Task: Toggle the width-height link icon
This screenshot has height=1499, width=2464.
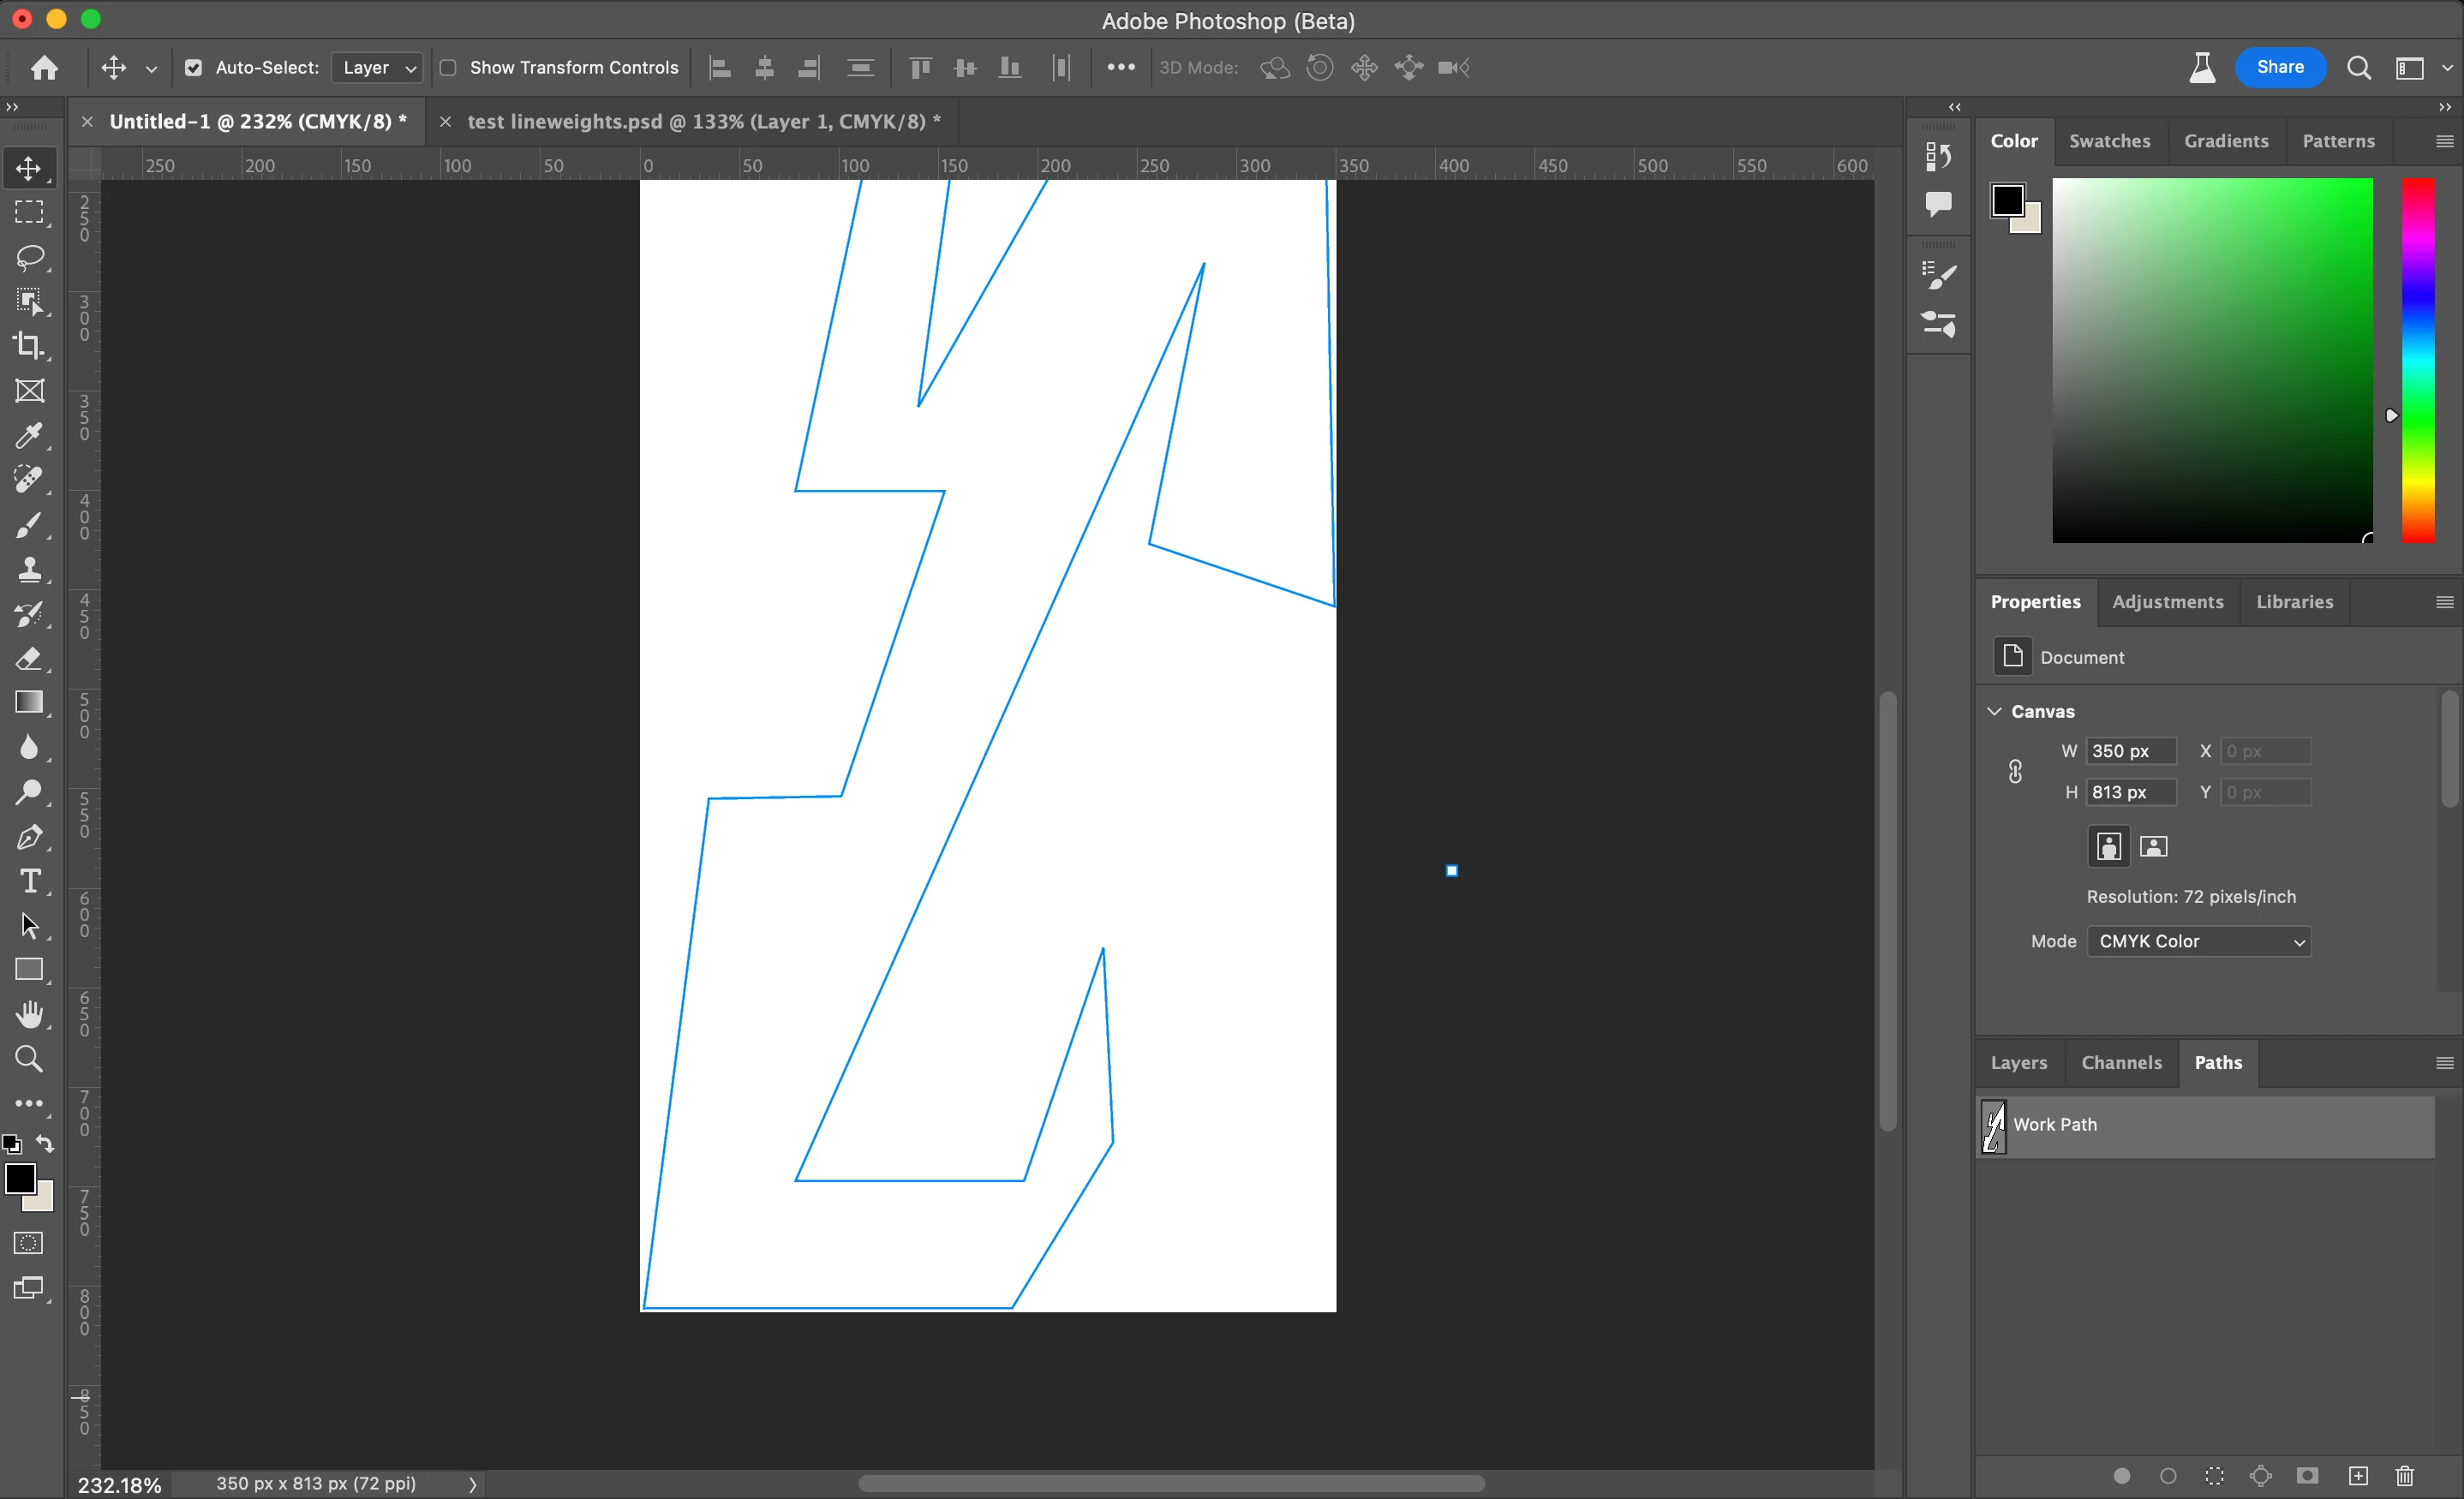Action: (x=2015, y=772)
